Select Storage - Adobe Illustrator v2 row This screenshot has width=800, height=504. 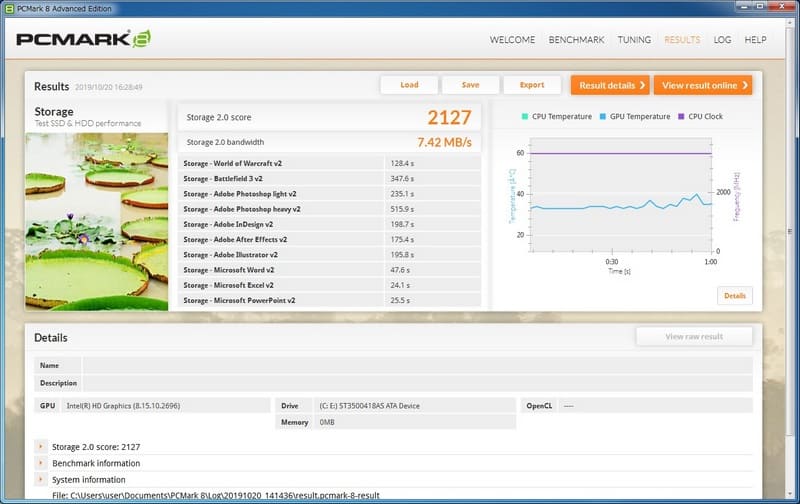330,255
